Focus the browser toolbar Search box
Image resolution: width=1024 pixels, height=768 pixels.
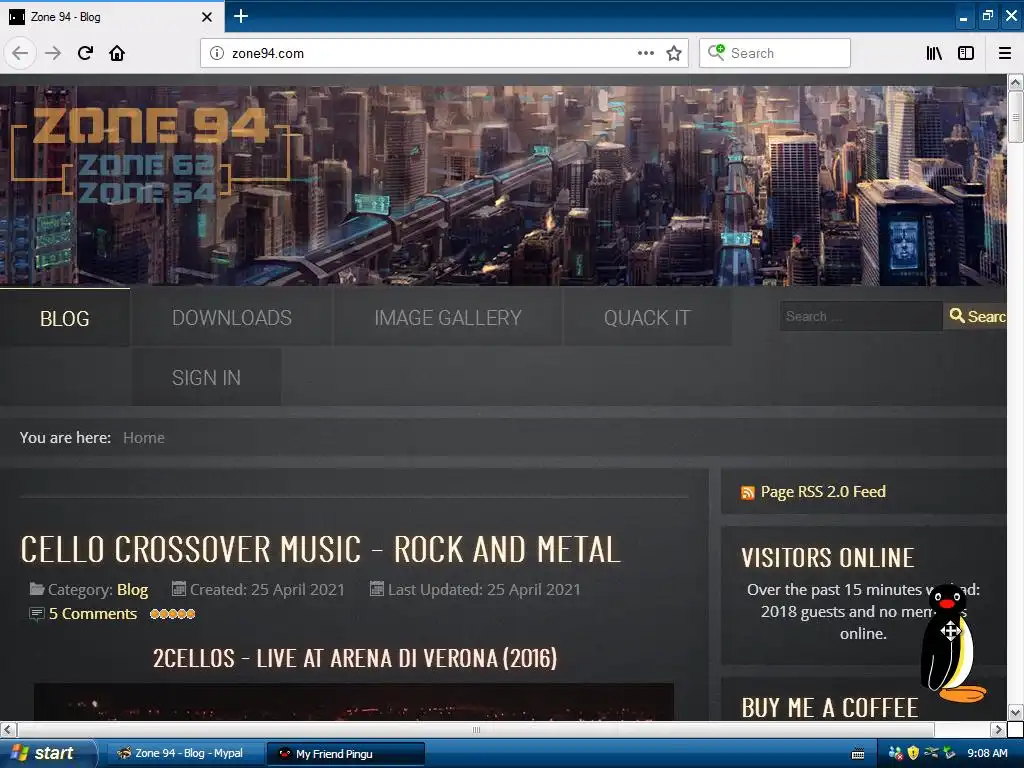775,53
